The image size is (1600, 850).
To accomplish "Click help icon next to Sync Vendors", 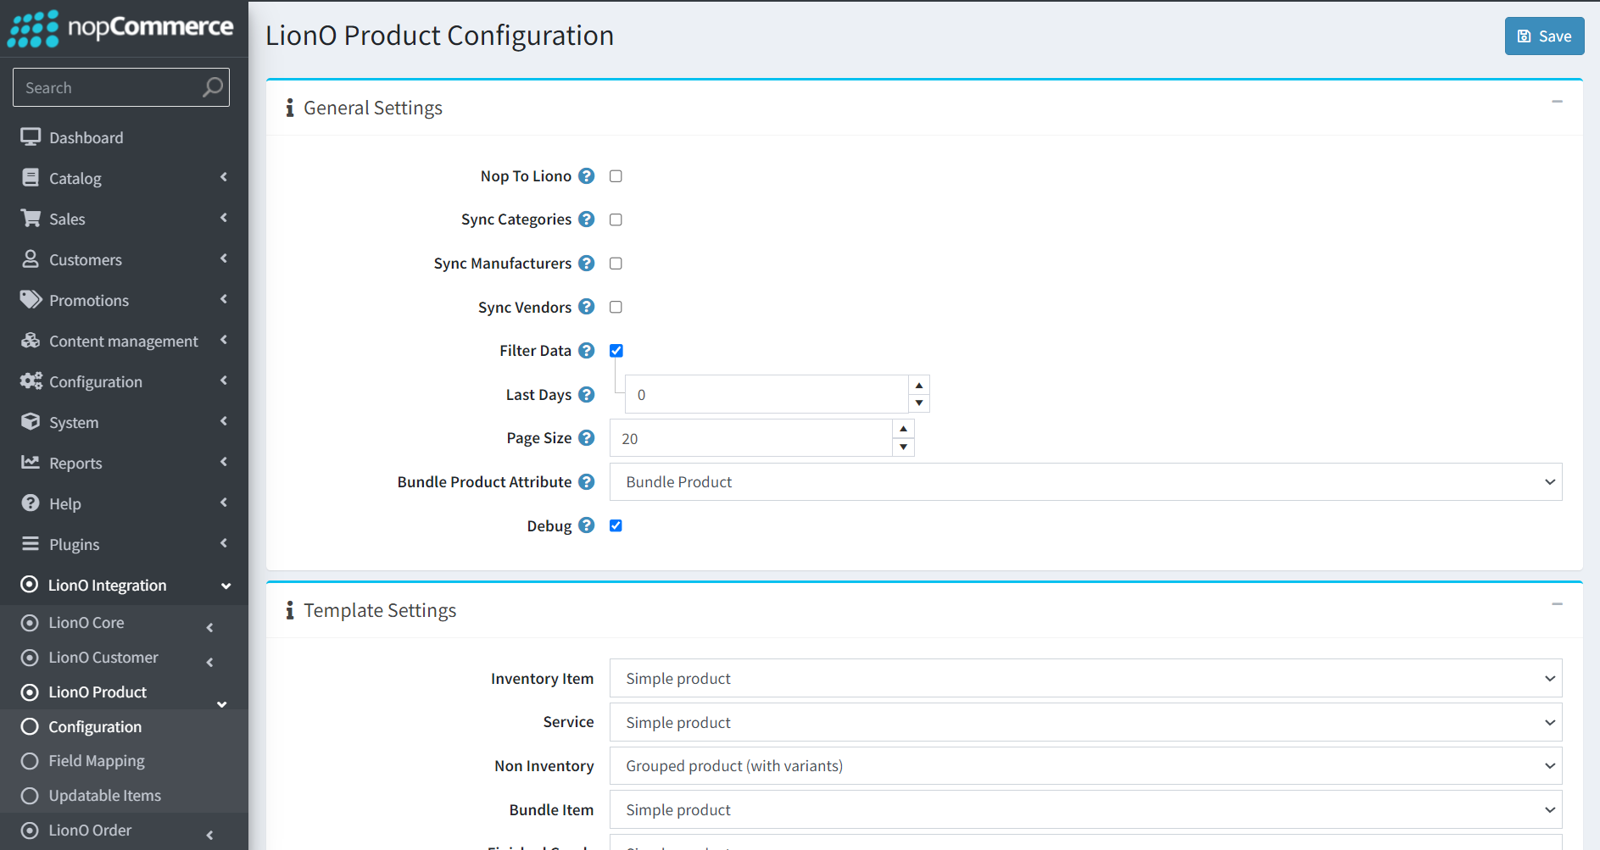I will 587,307.
